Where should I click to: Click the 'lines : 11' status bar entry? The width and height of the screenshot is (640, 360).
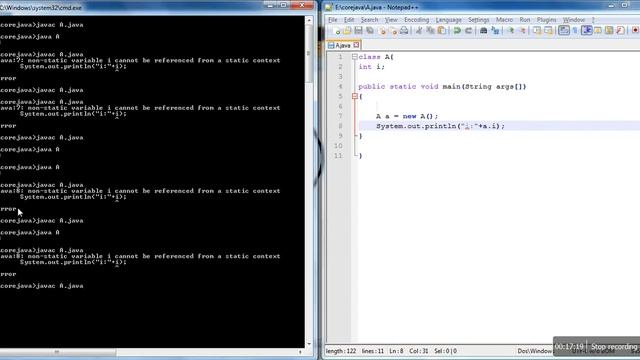(373, 351)
